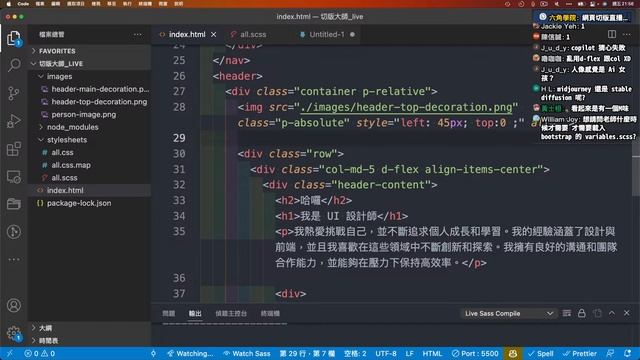Image resolution: width=640 pixels, height=360 pixels.
Task: Open the Manage settings gear
Action: [14, 333]
